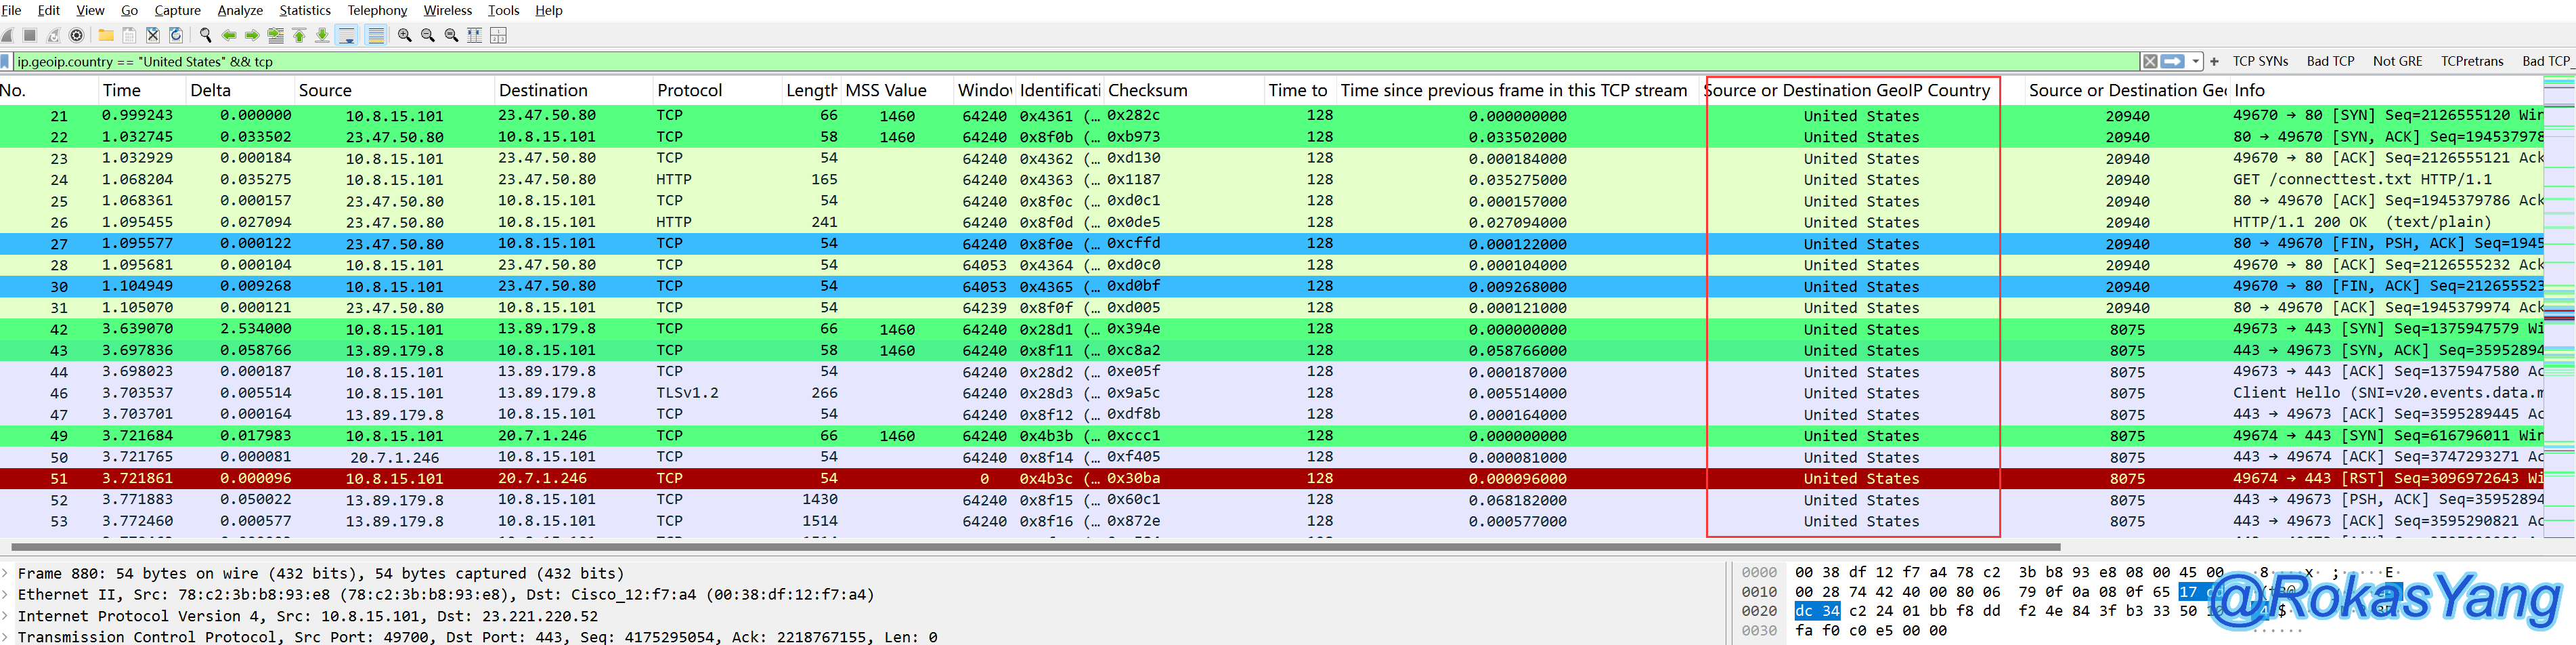Open the Statistics menu

[x=304, y=10]
